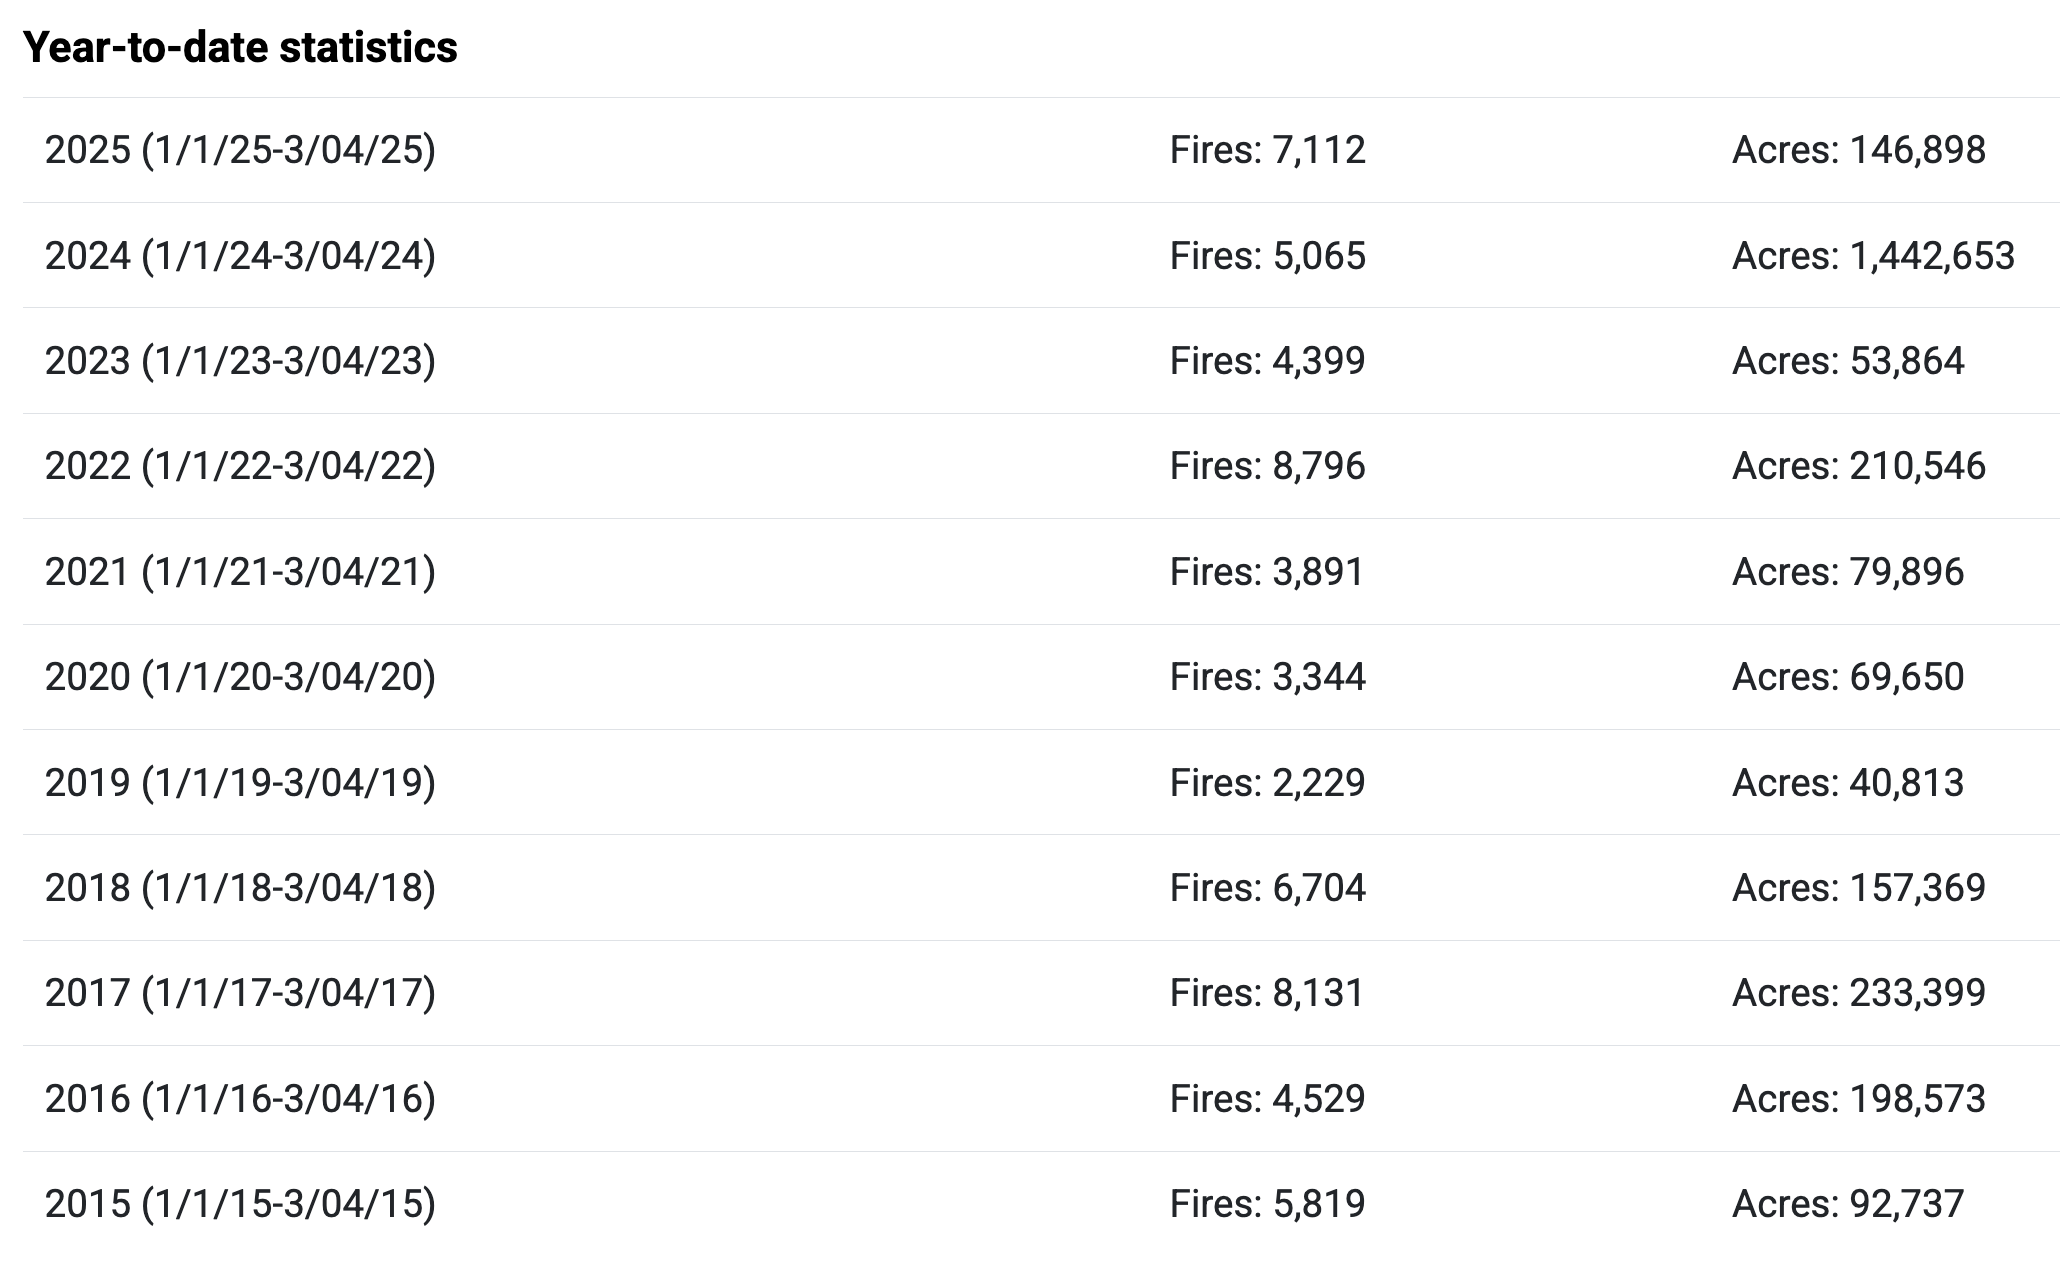Image resolution: width=2060 pixels, height=1288 pixels.
Task: Click the Fires: 3,891 entry
Action: 1267,572
